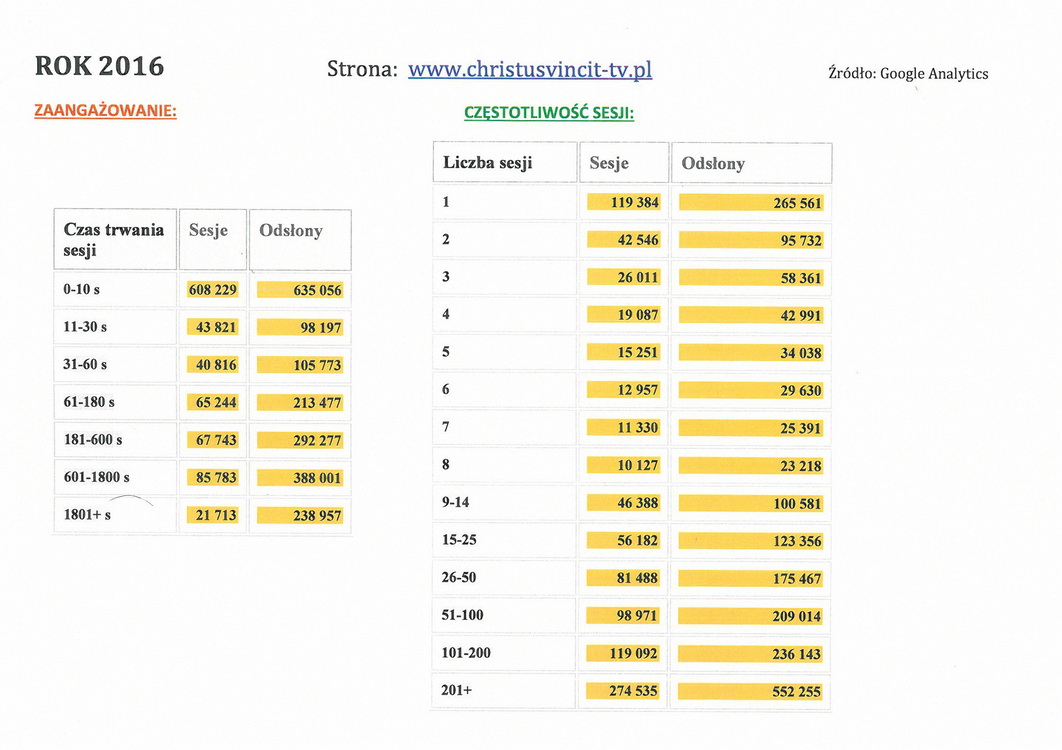Select the value 265 561
Image resolution: width=1062 pixels, height=750 pixels.
pos(797,203)
